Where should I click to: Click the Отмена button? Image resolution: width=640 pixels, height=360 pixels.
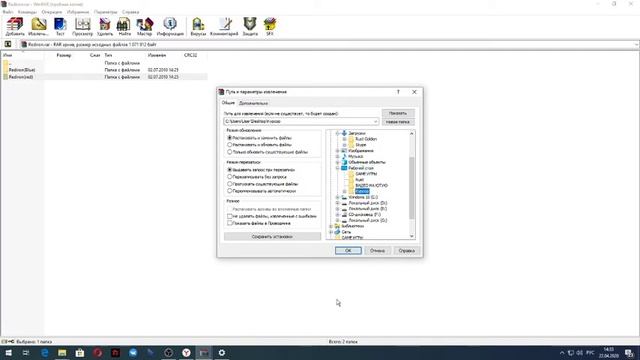[377, 250]
